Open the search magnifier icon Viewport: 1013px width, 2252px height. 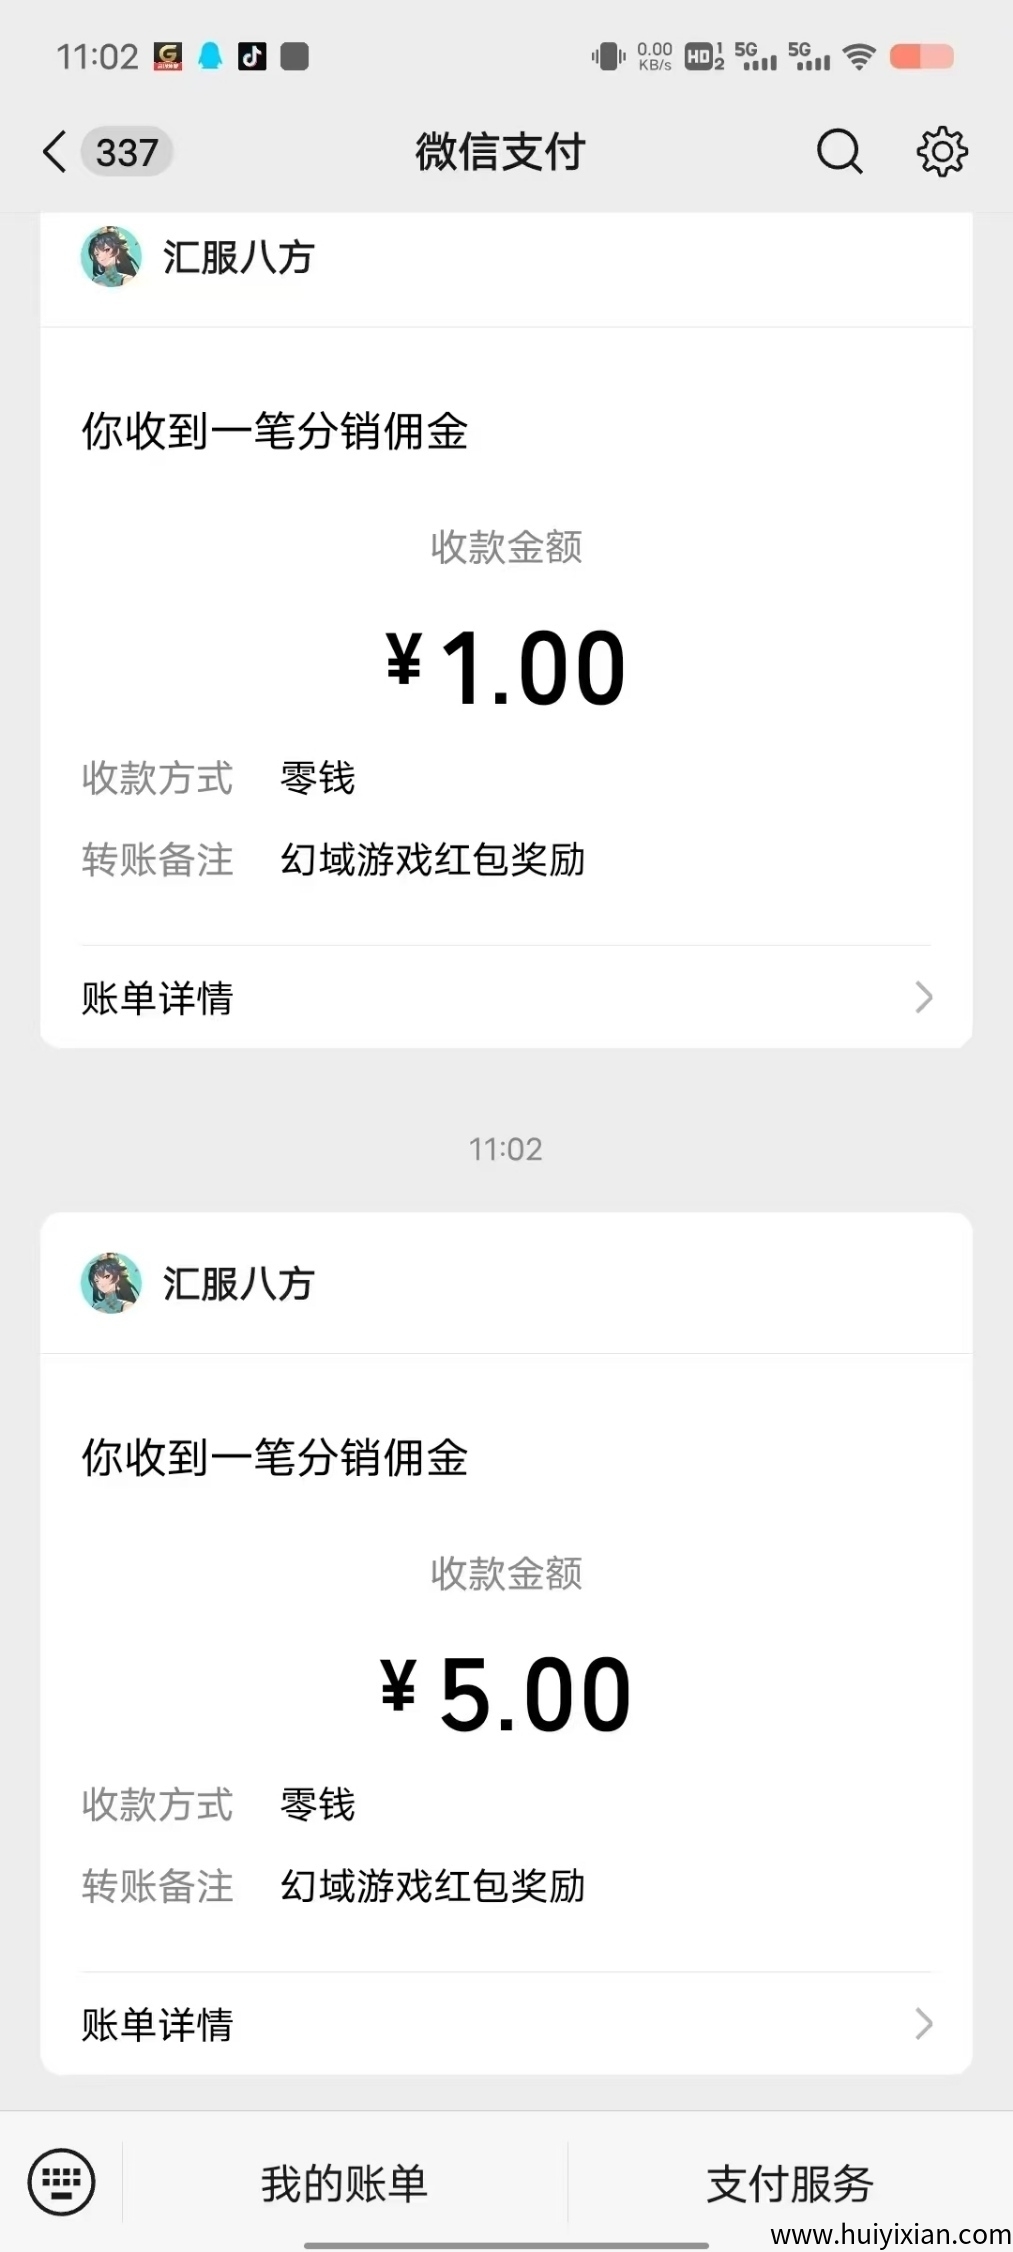839,152
